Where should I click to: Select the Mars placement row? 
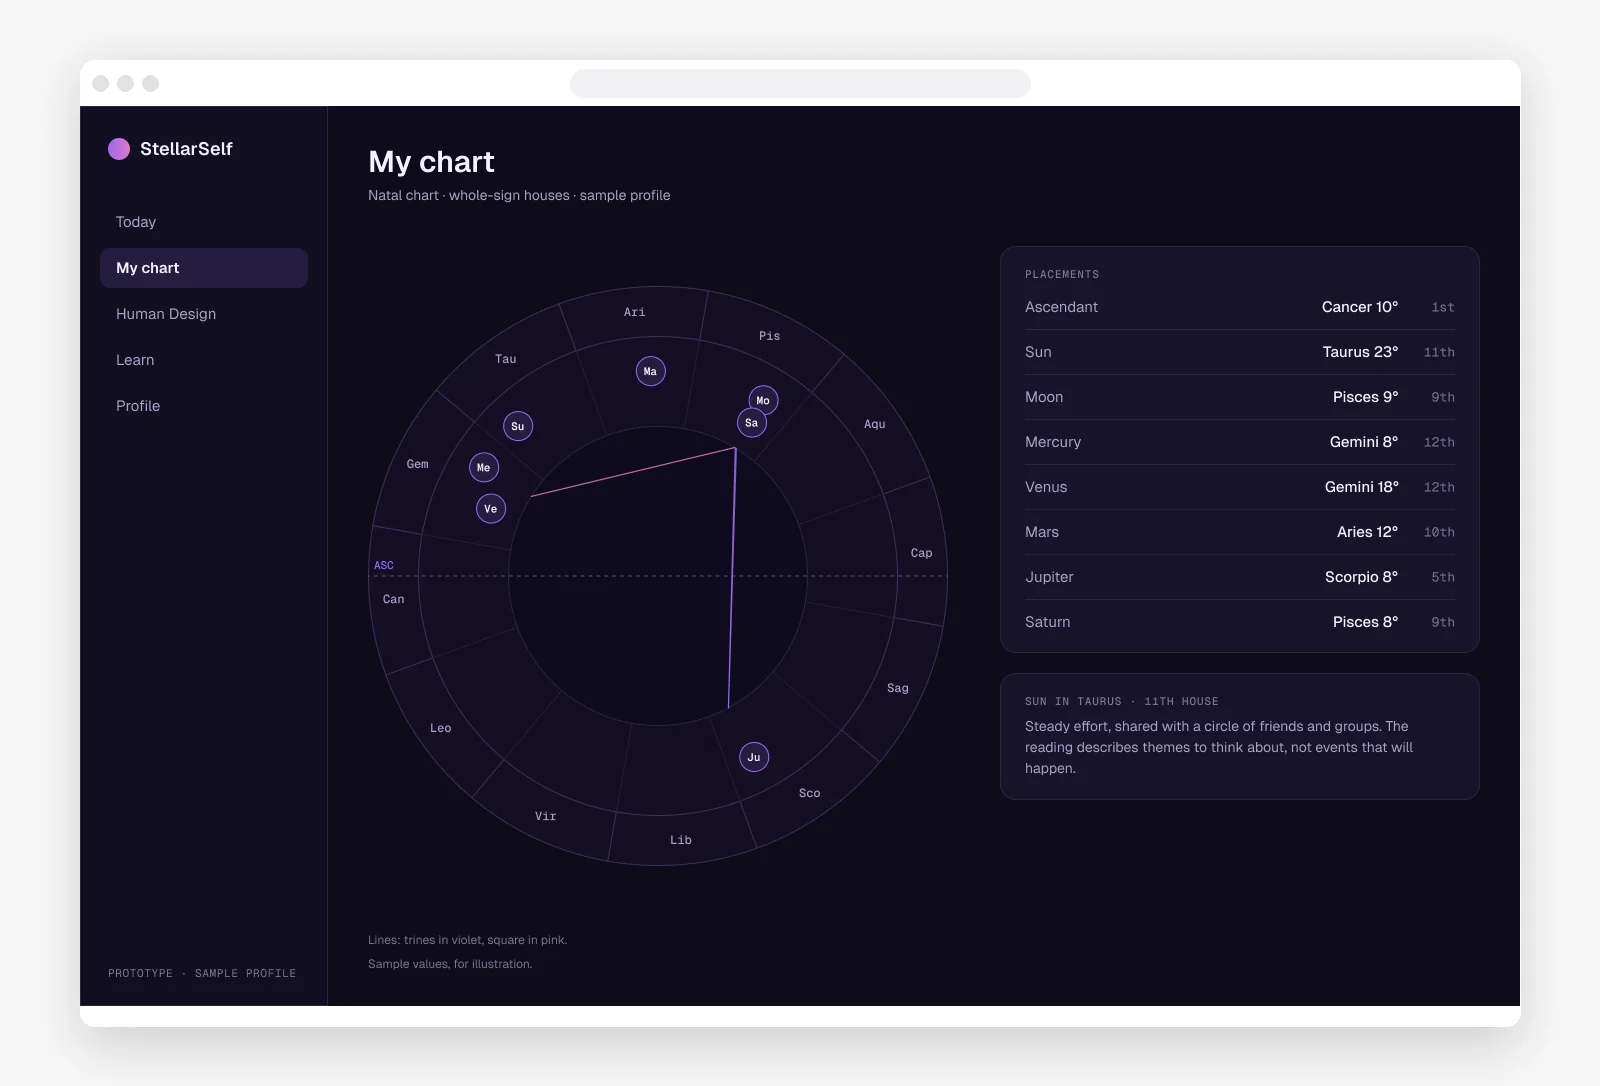click(1240, 532)
